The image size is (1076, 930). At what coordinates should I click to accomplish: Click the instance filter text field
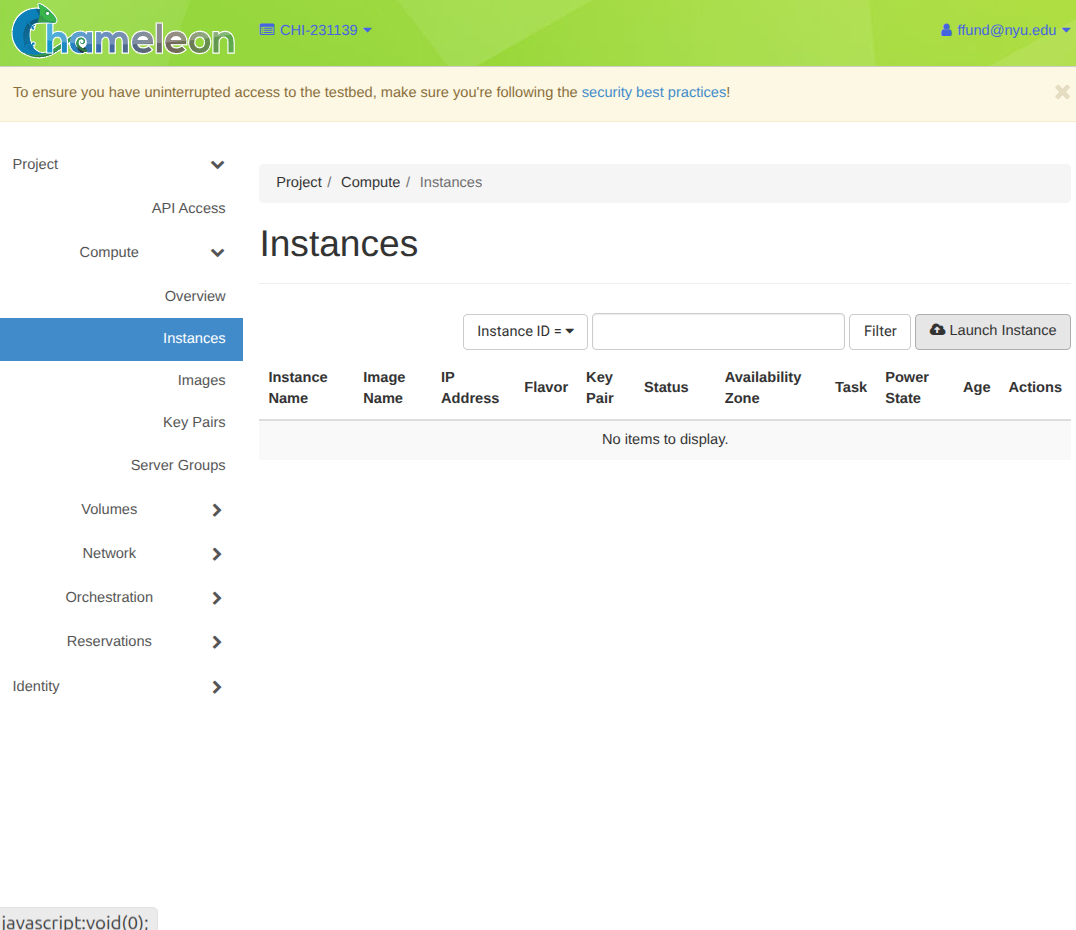(718, 331)
